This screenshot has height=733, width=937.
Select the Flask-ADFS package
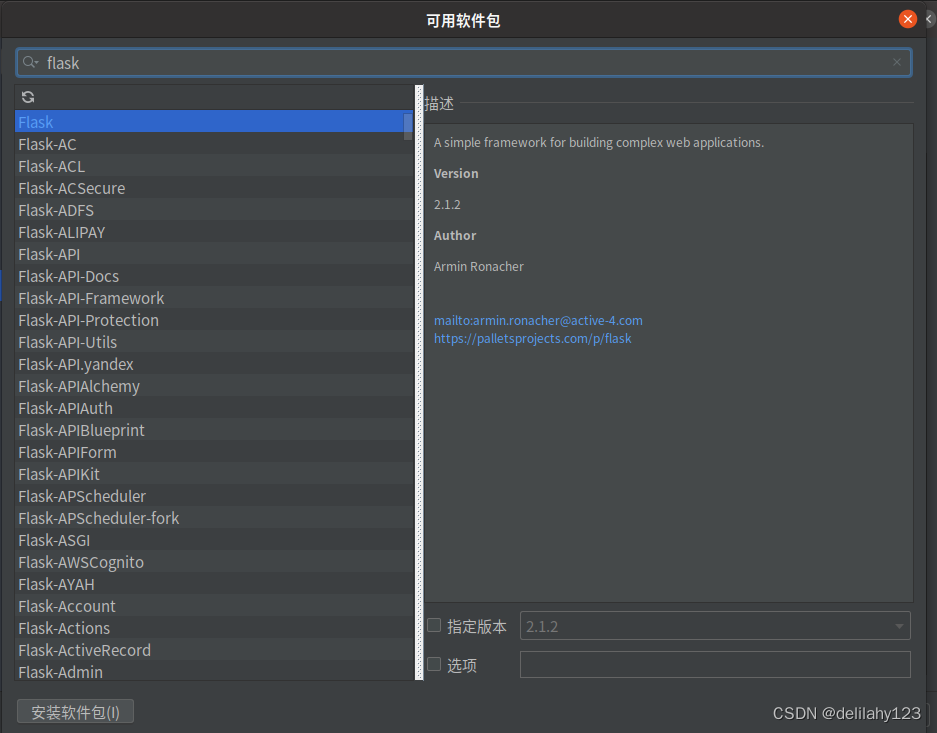[214, 210]
